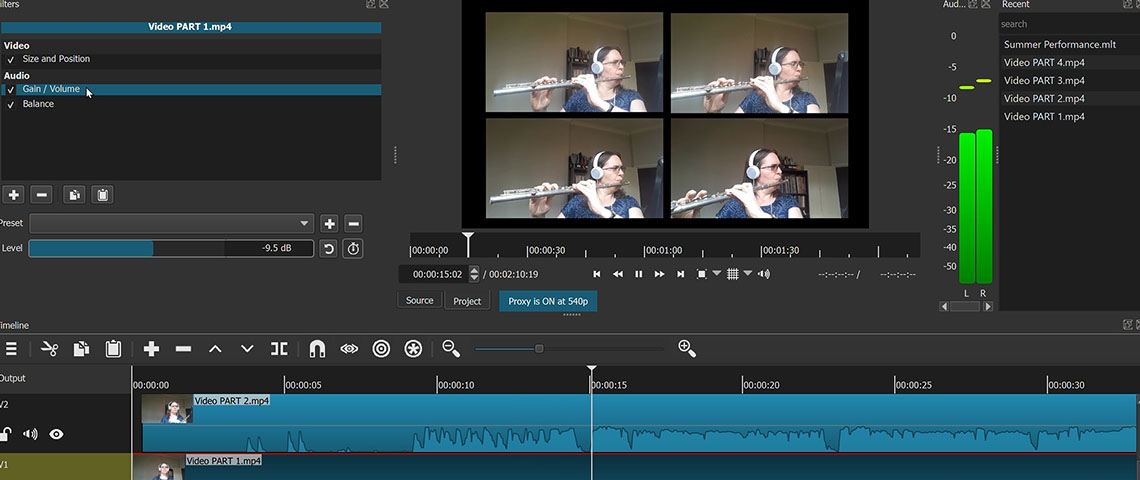The height and width of the screenshot is (480, 1140).
Task: Switch to Project tab
Action: click(x=467, y=301)
